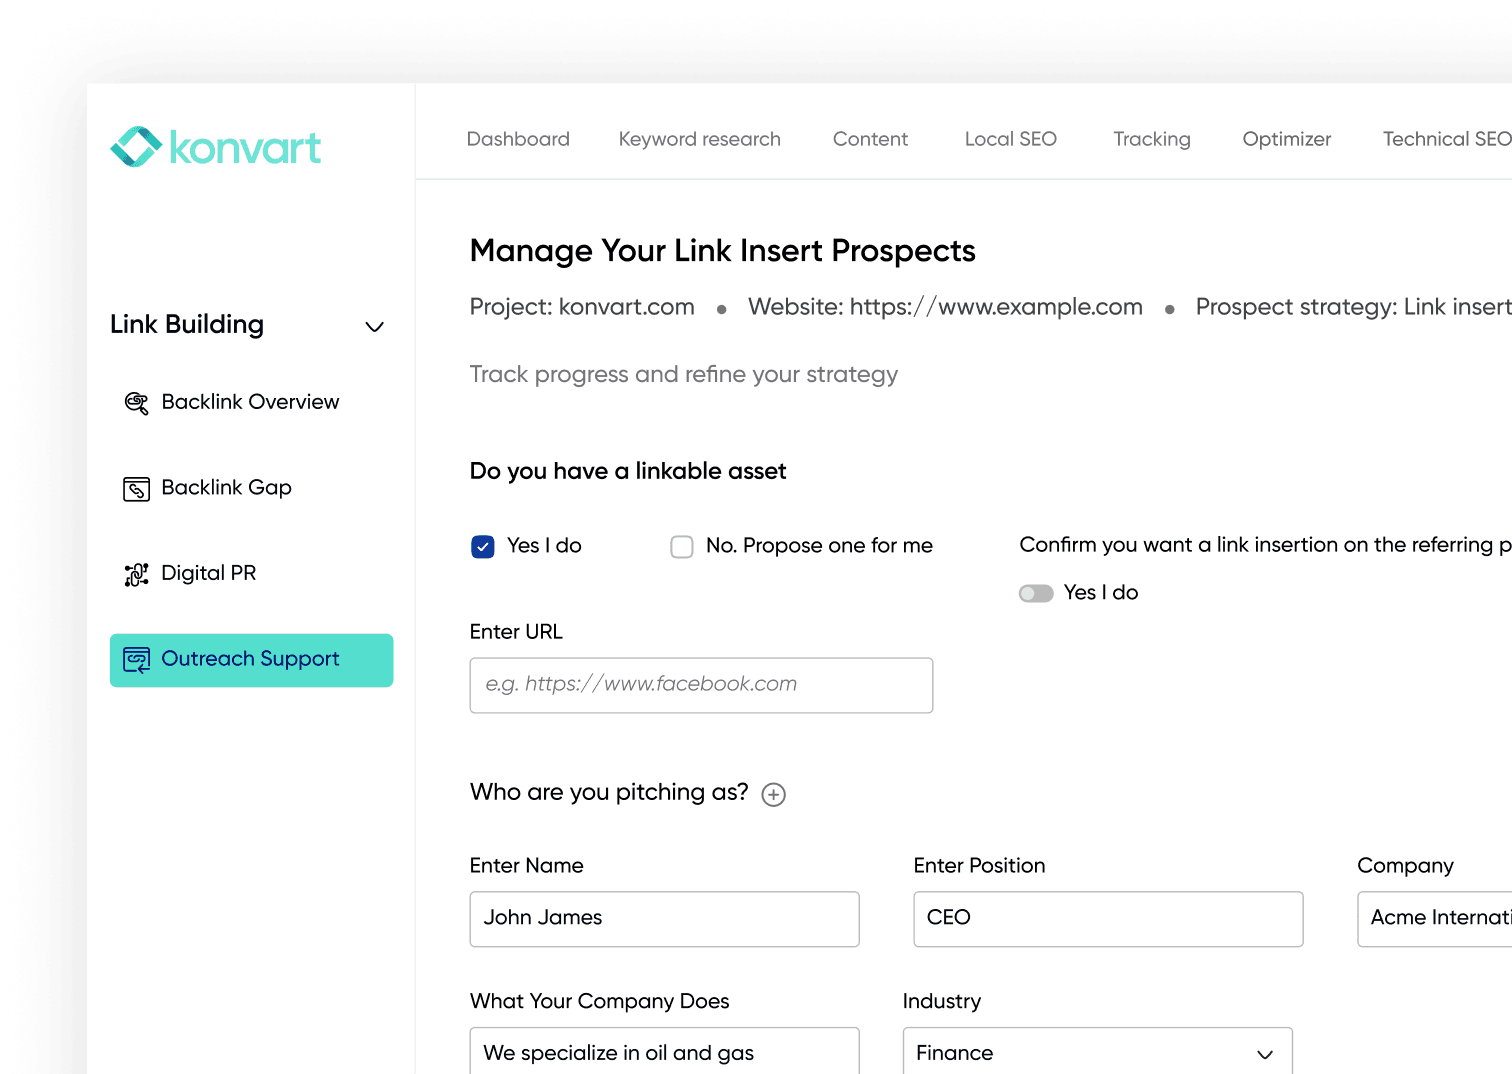Click the Outreach Support sidebar icon
1512x1074 pixels.
pos(136,660)
